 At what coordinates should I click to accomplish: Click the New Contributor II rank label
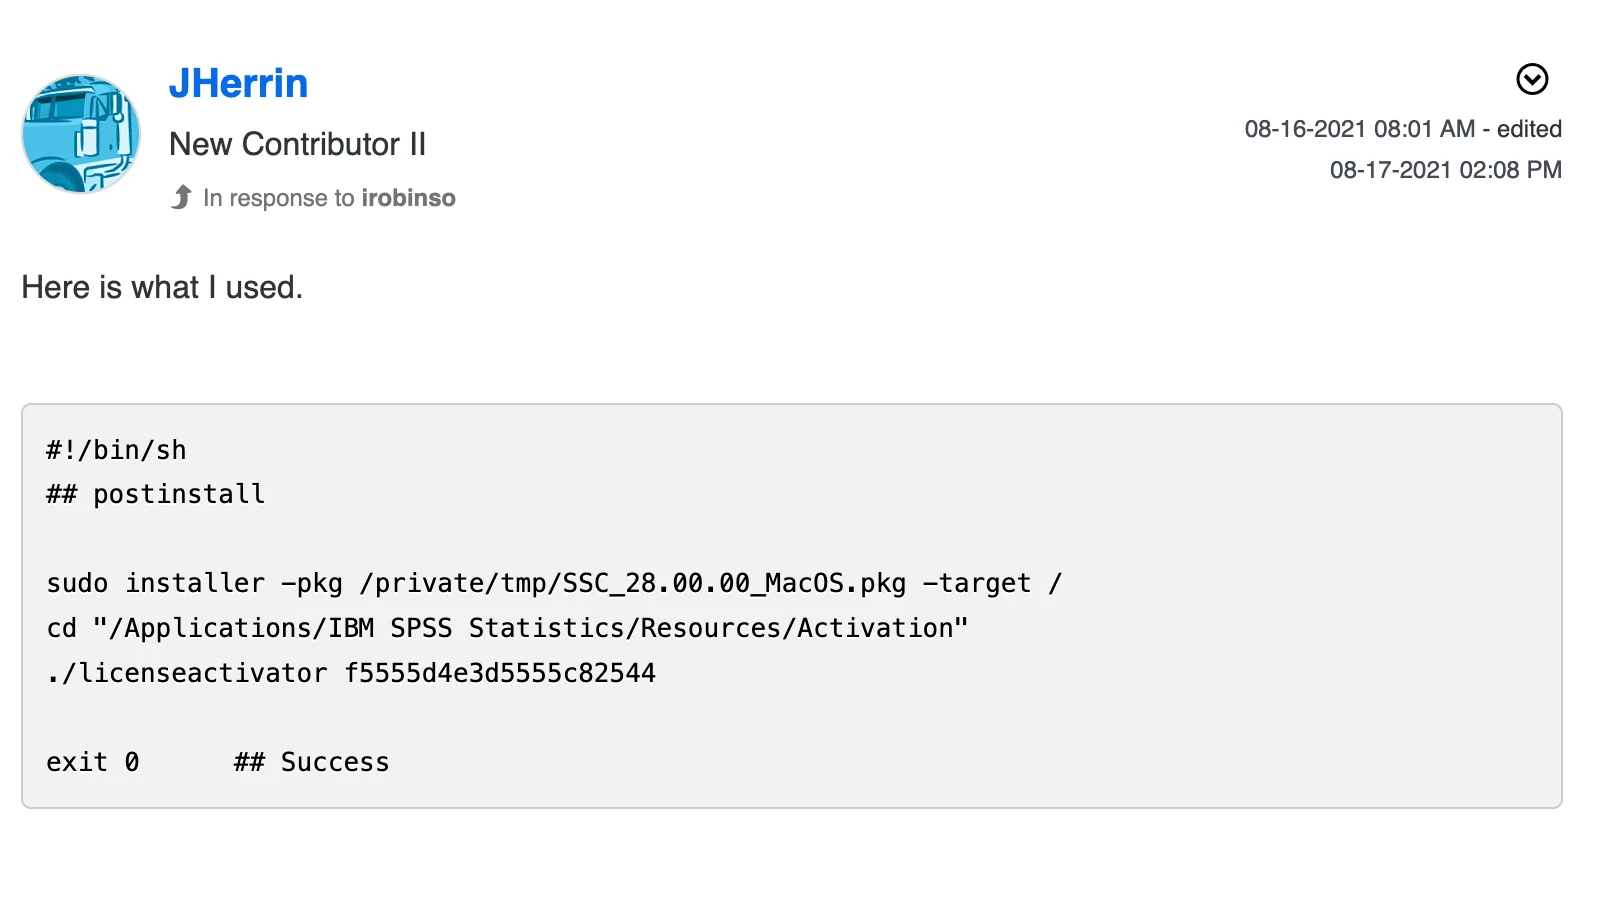coord(297,144)
